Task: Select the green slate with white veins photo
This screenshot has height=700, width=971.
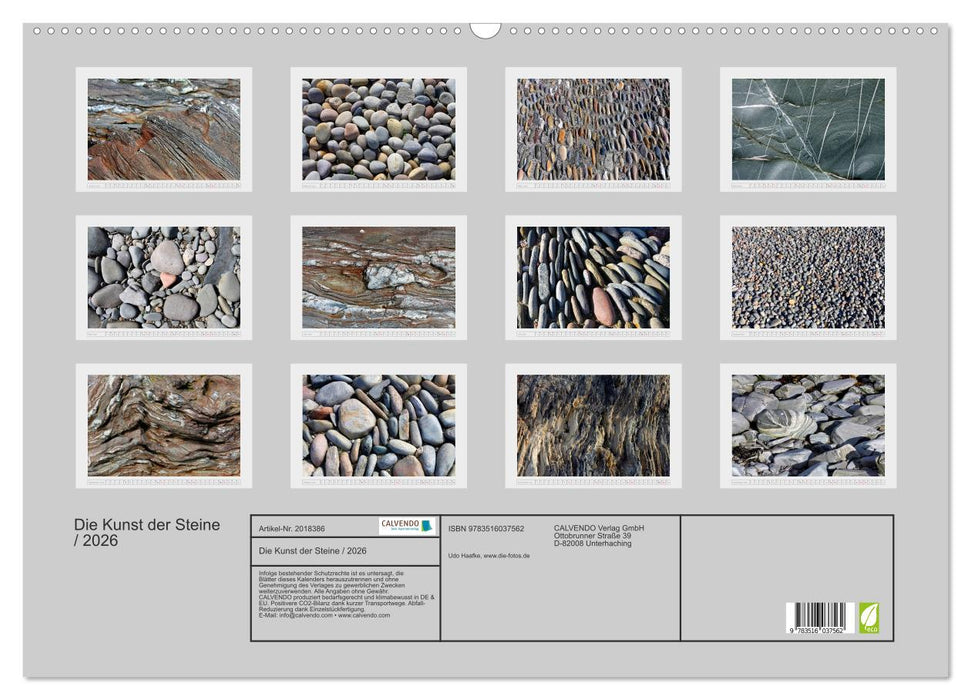Action: pyautogui.click(x=808, y=129)
